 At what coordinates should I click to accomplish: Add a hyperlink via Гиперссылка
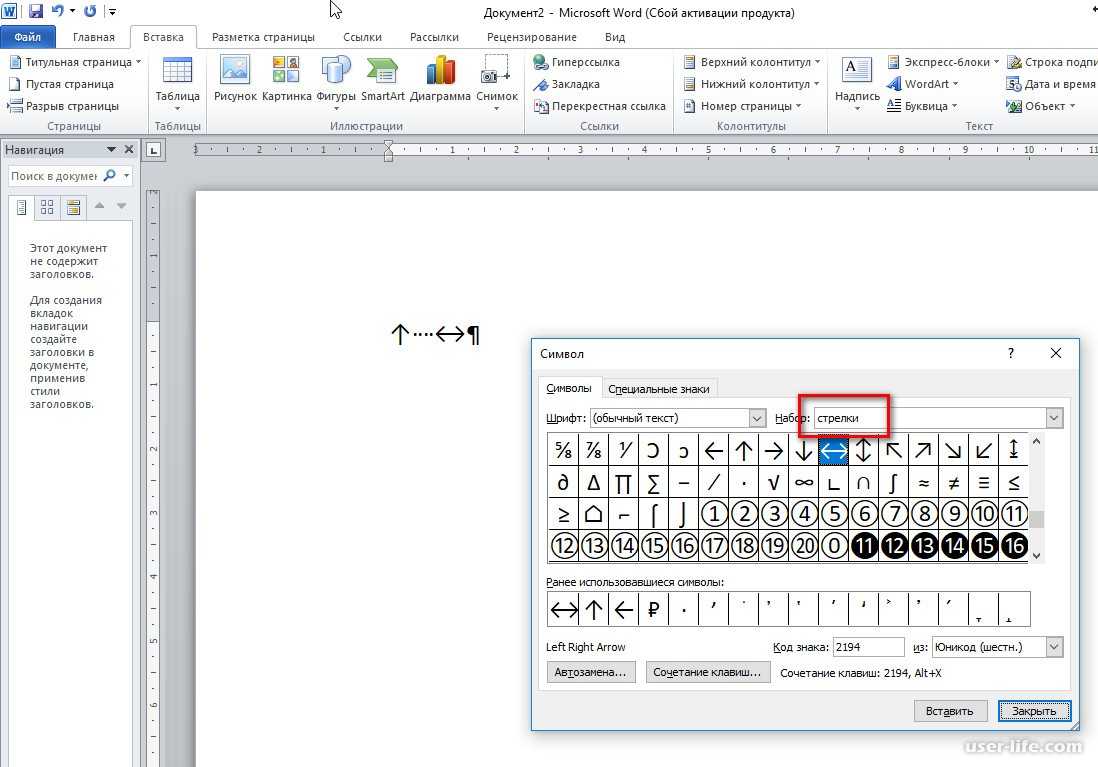pos(576,62)
